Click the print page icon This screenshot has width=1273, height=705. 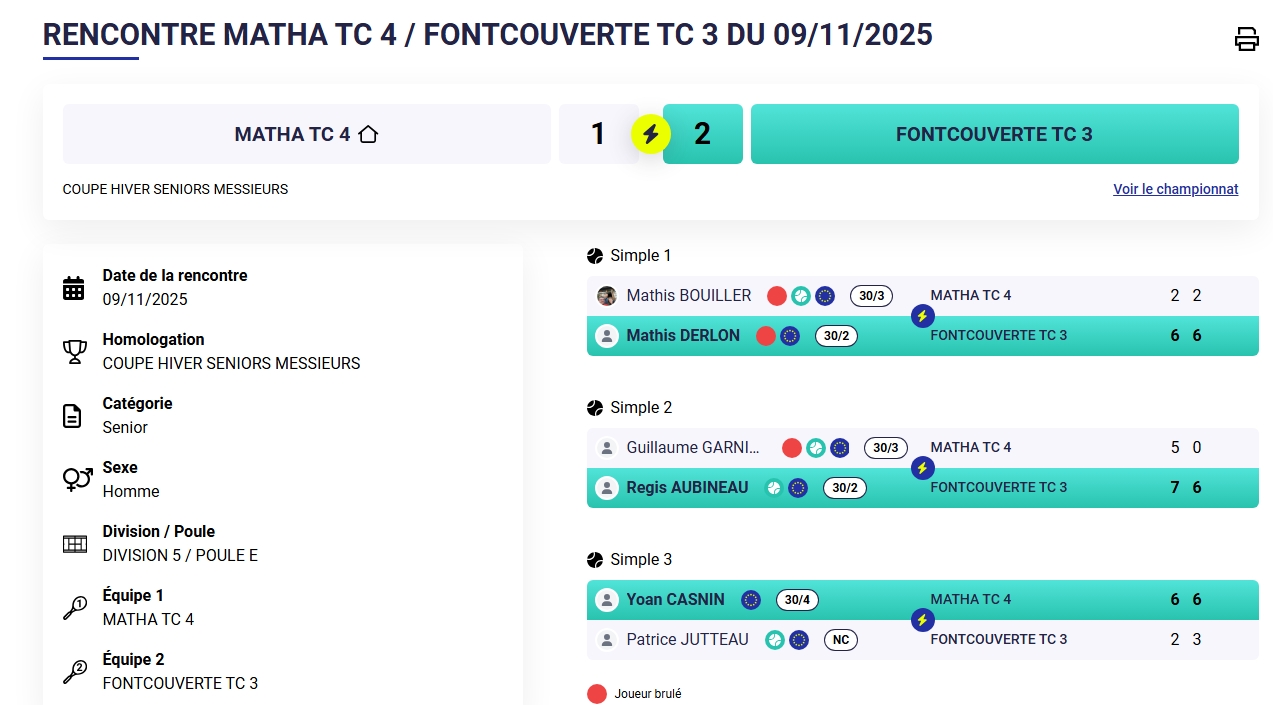pos(1246,39)
